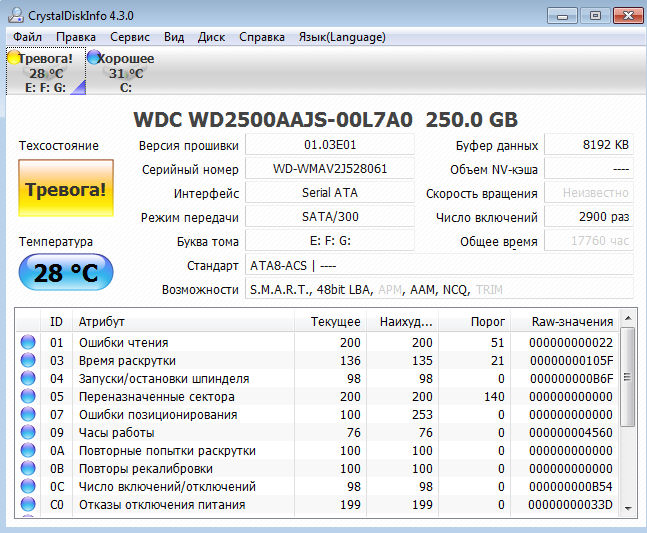Click the blue status icon for attribute 01
647x533 pixels.
pyautogui.click(x=28, y=342)
